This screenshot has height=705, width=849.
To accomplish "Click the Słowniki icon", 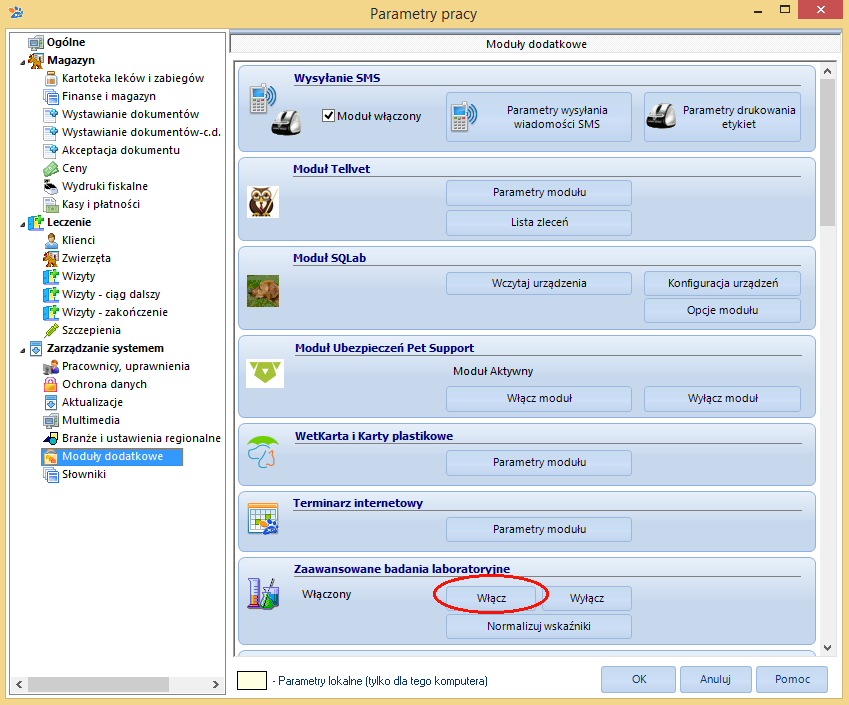I will click(51, 475).
